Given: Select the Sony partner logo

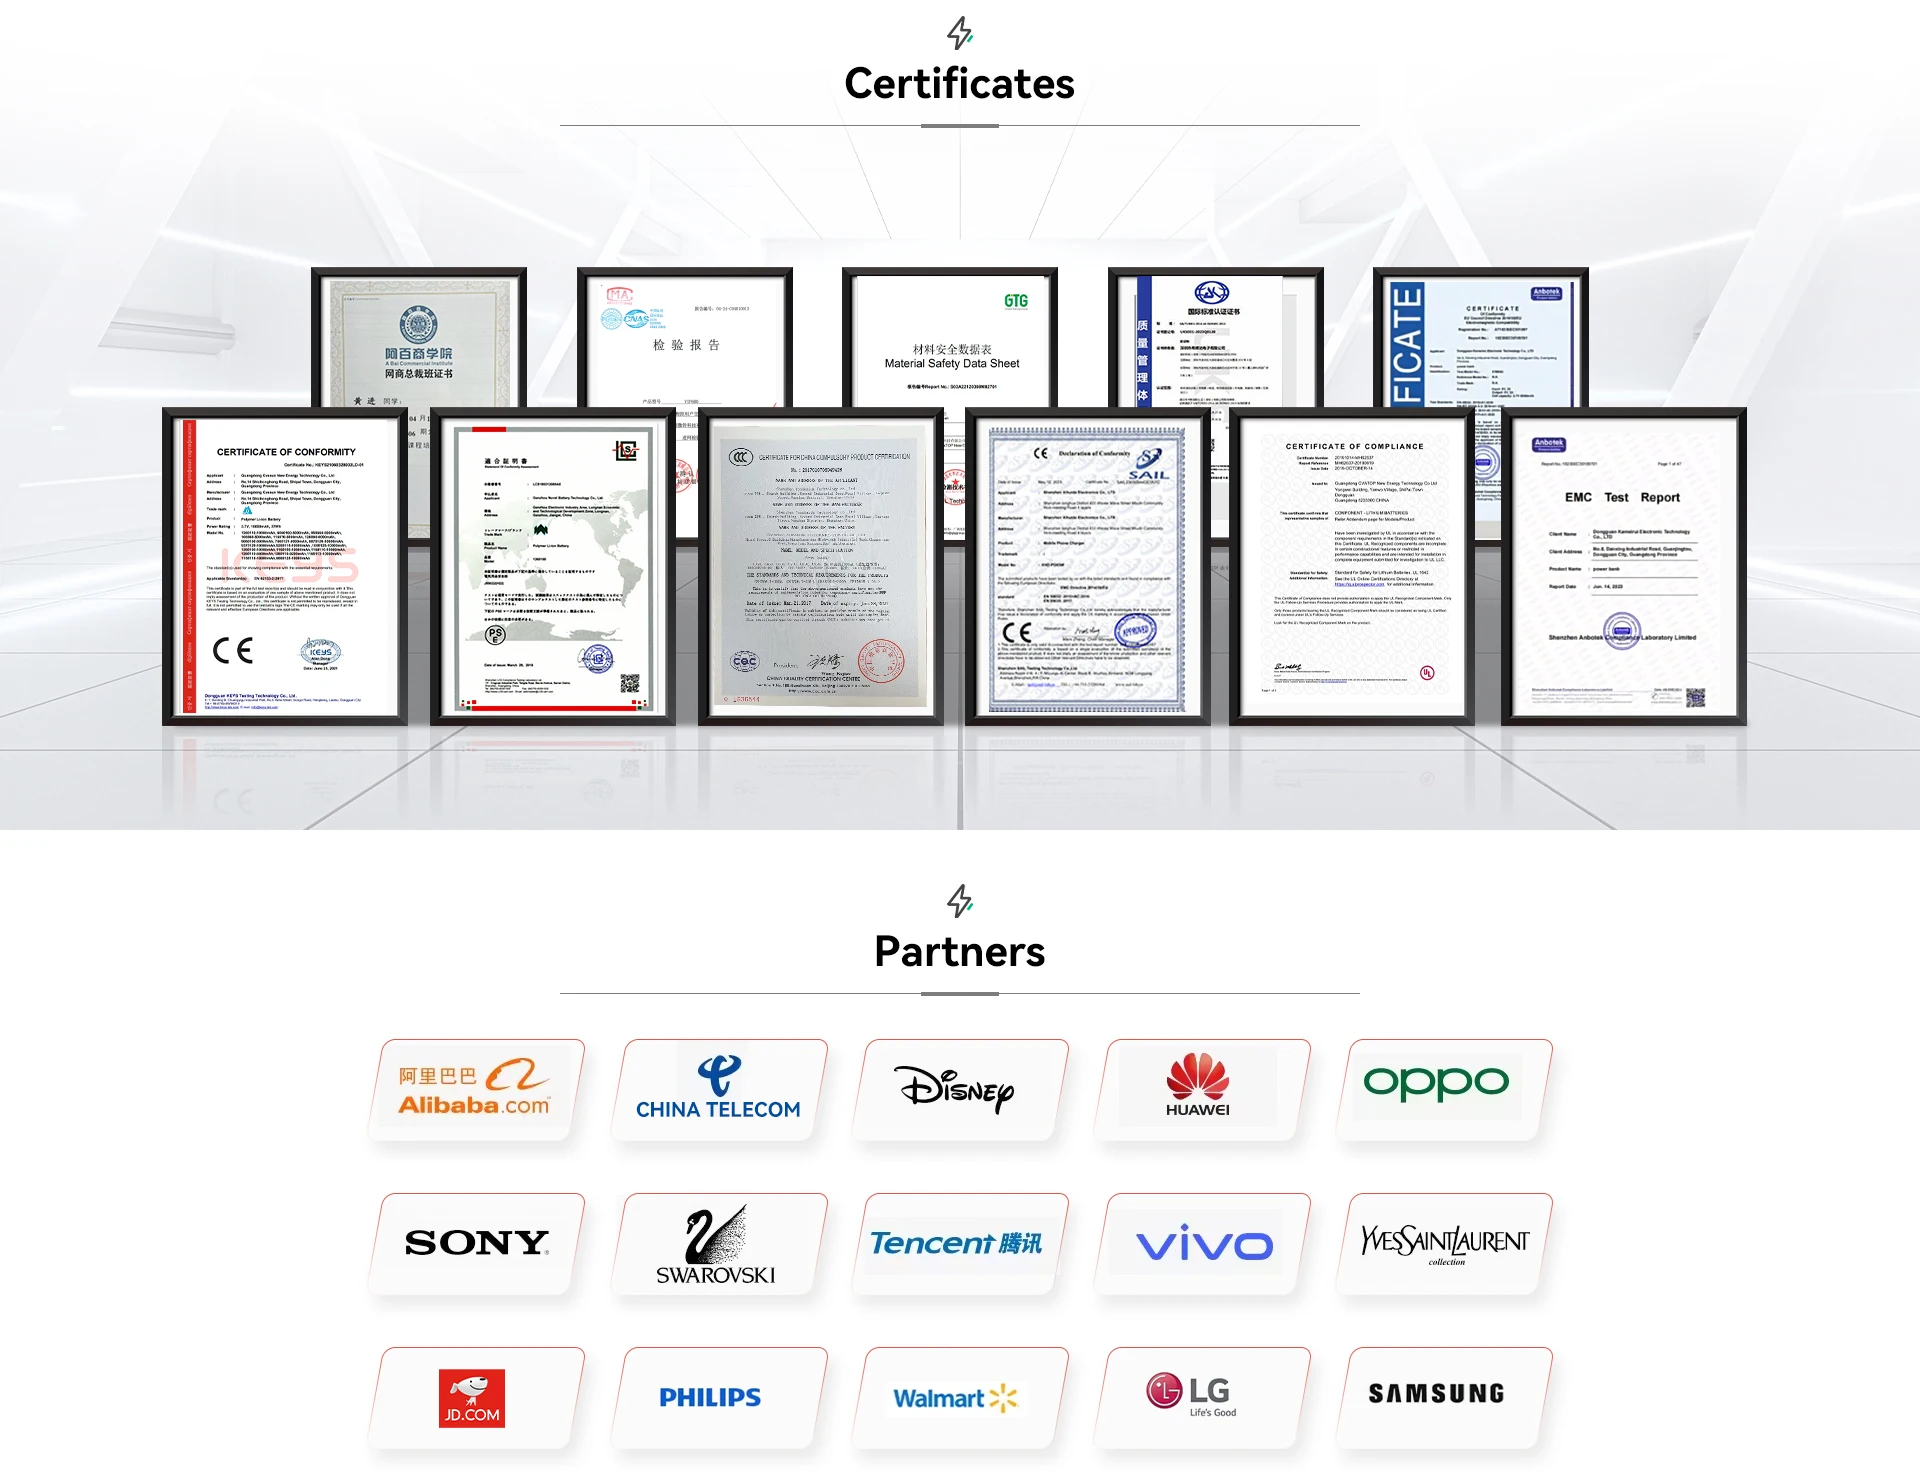Looking at the screenshot, I should (x=476, y=1243).
